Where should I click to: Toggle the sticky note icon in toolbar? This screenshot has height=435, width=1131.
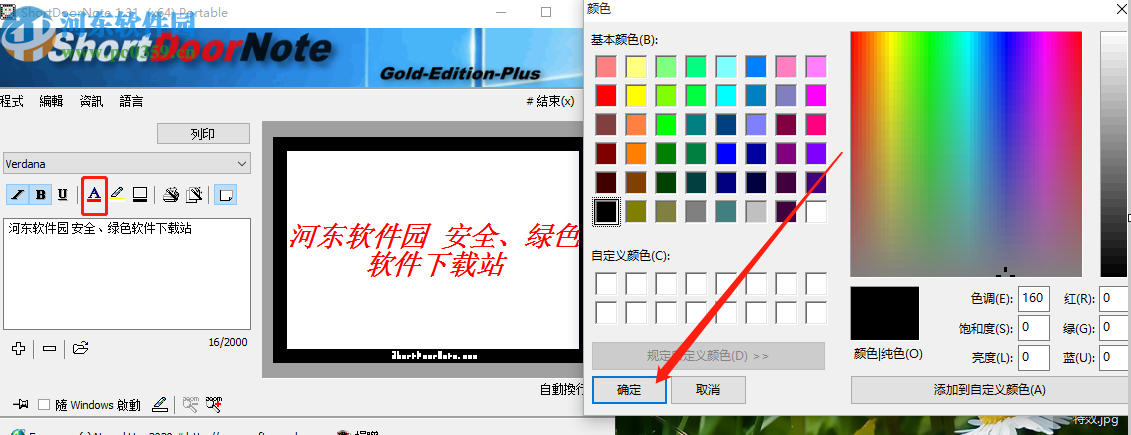226,194
